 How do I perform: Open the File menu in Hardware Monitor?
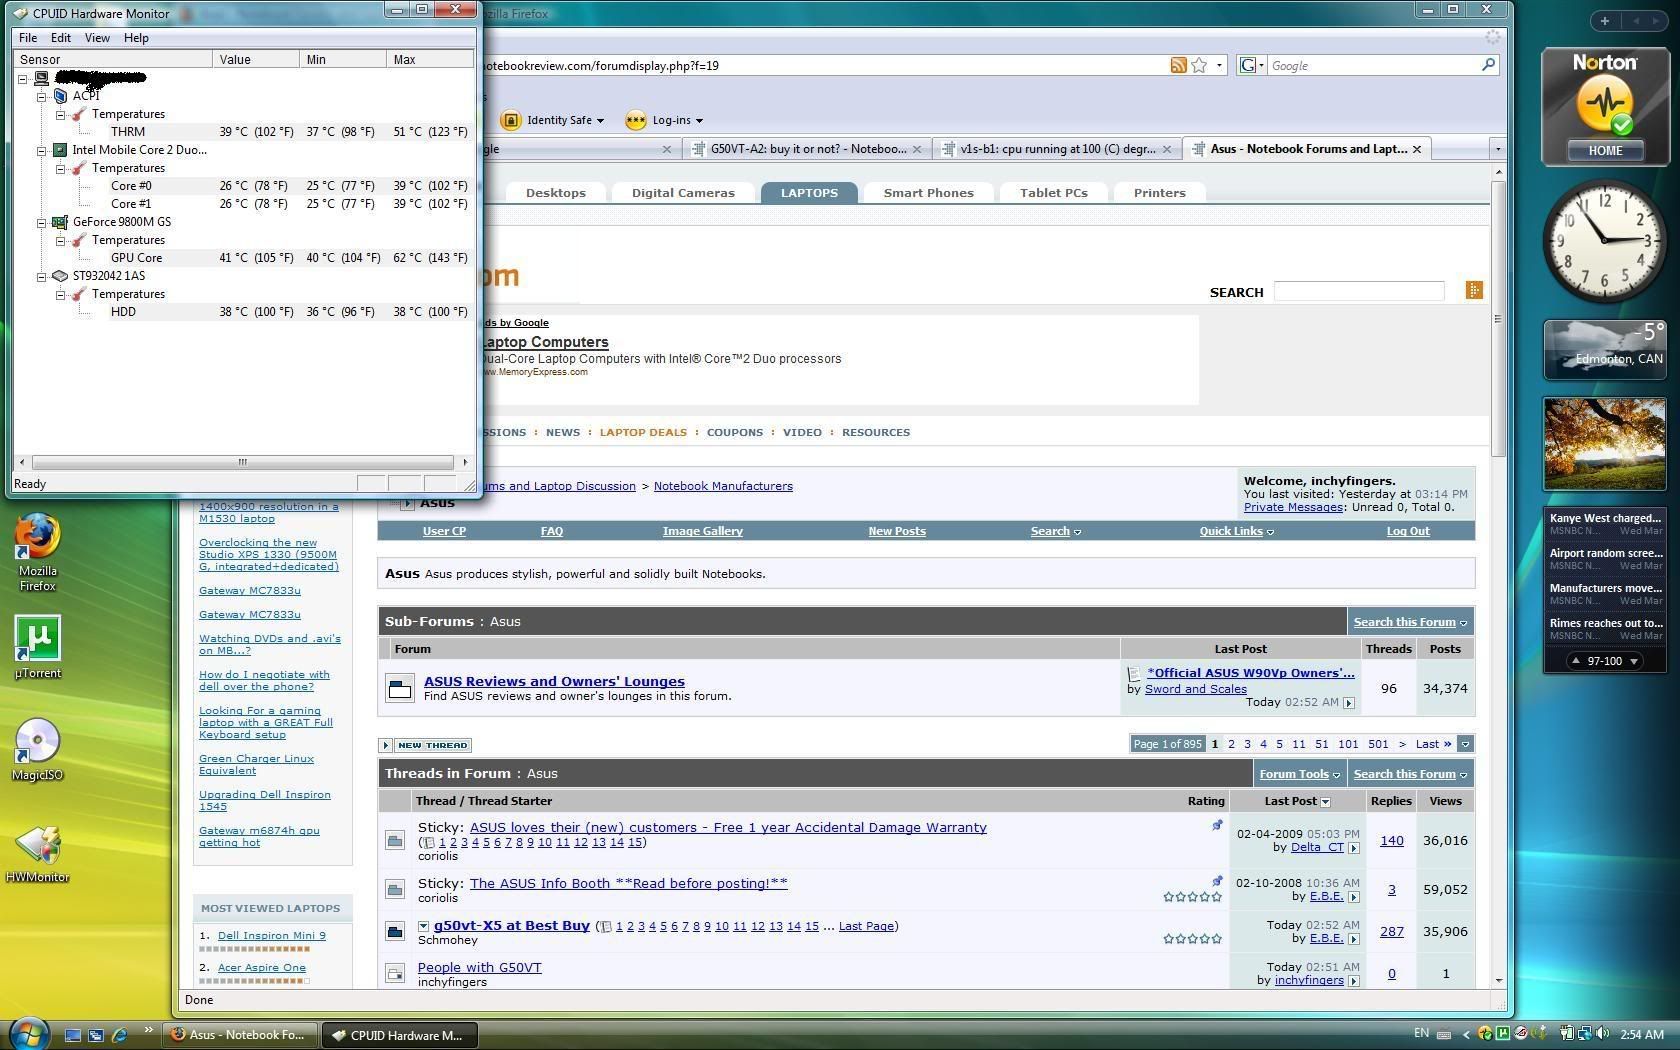pyautogui.click(x=28, y=38)
